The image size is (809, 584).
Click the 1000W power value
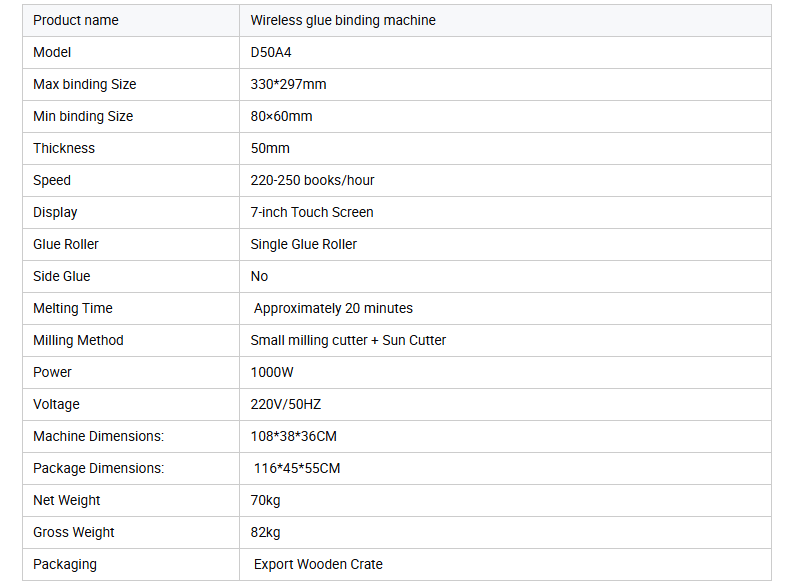tap(272, 372)
